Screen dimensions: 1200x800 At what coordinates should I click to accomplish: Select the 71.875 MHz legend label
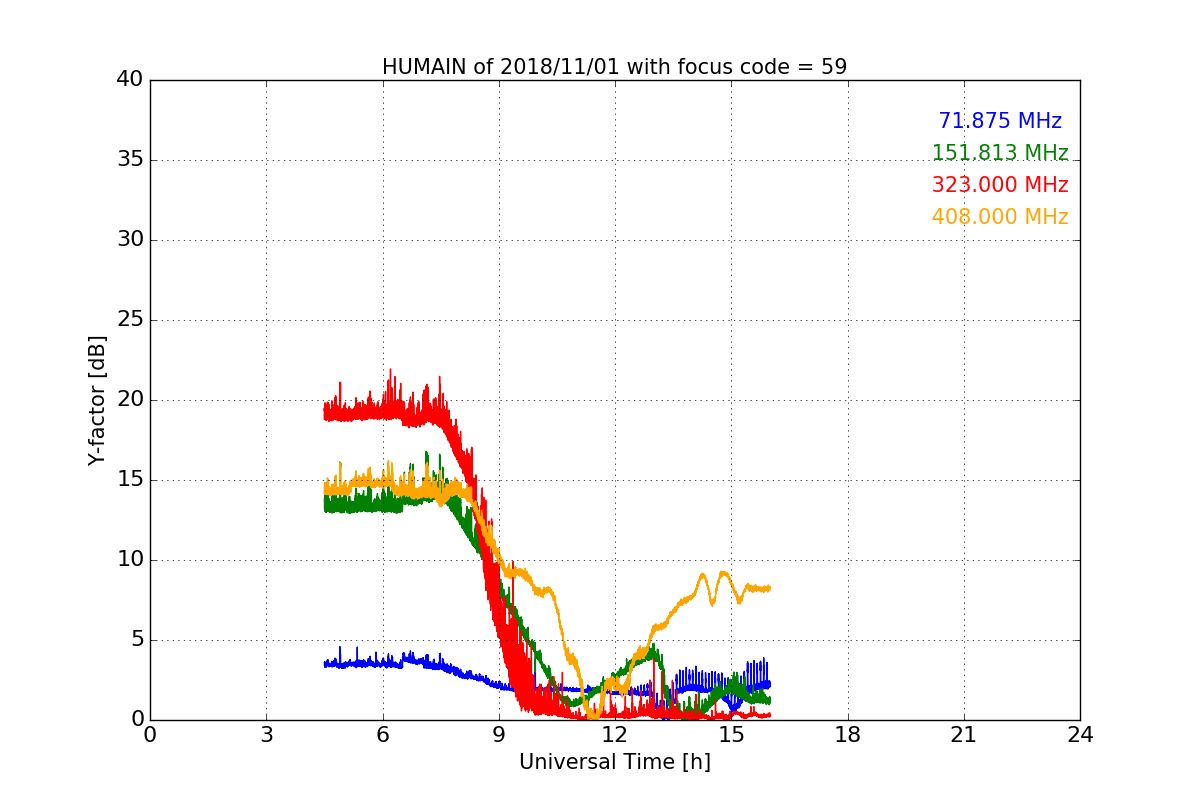point(1000,121)
